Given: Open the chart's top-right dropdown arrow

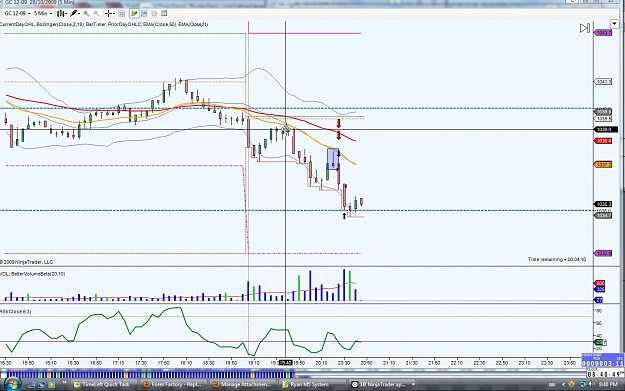Looking at the screenshot, I should (614, 24).
